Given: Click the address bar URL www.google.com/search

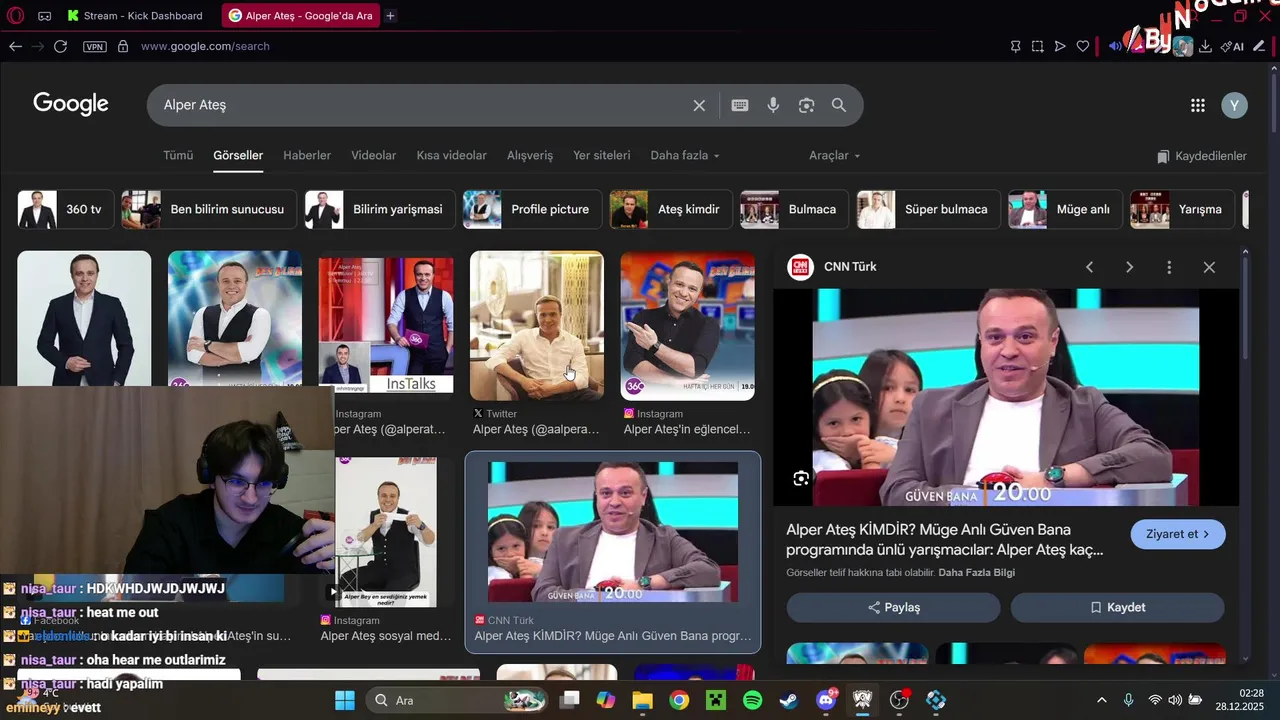Looking at the screenshot, I should [205, 46].
